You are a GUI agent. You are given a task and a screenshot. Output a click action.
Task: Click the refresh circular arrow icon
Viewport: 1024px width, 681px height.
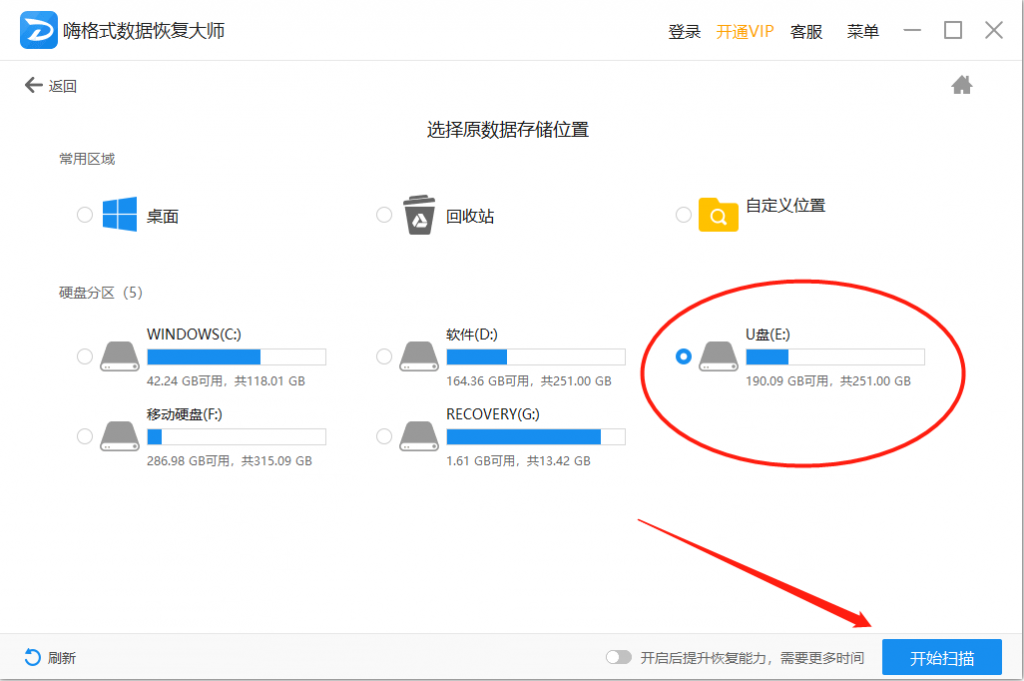32,657
